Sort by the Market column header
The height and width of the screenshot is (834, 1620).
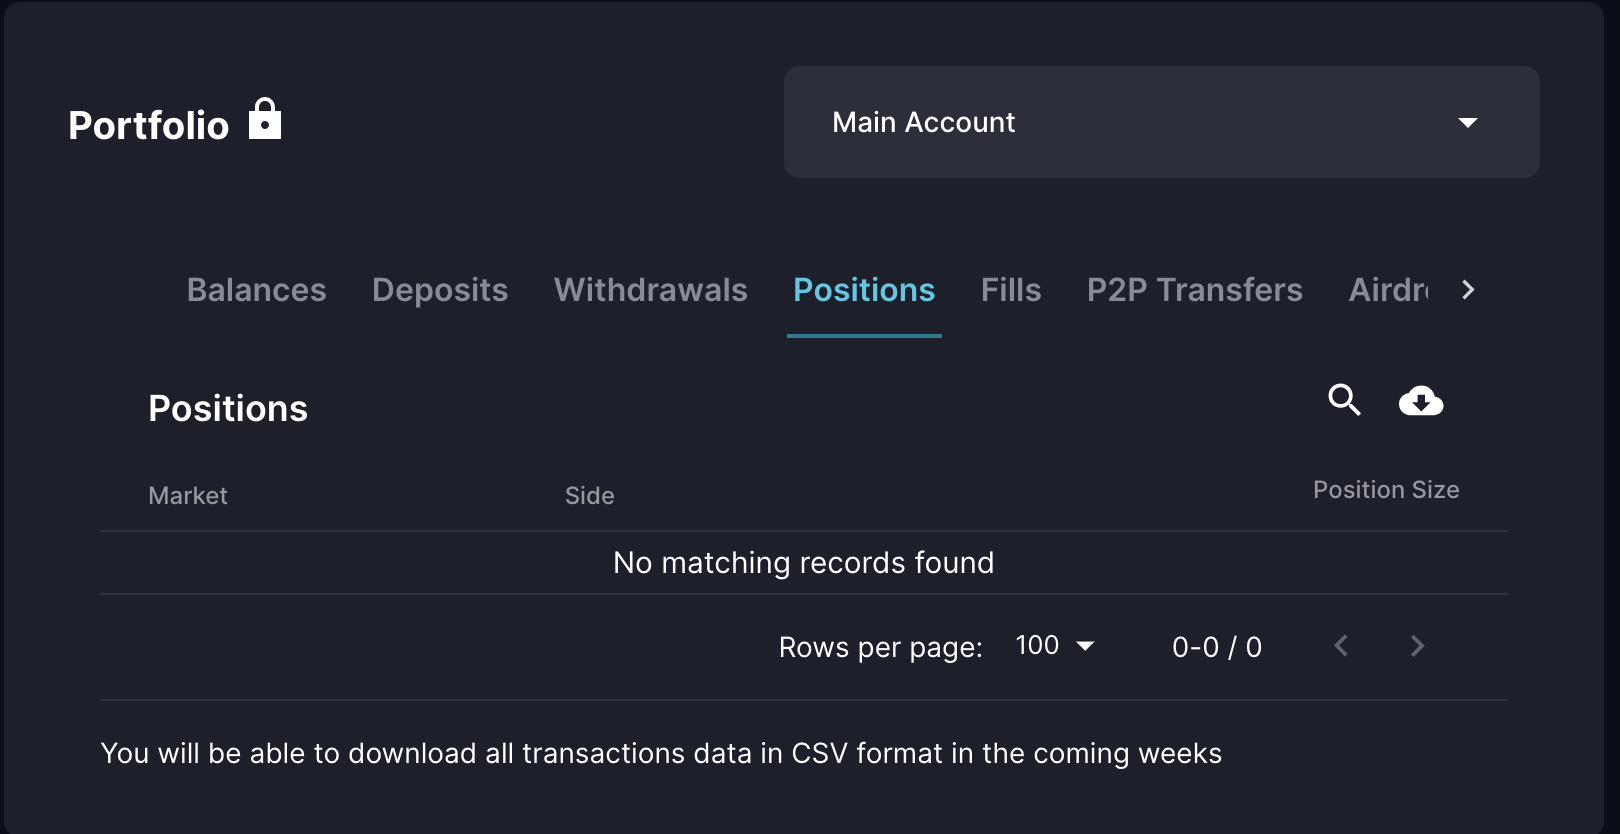[188, 496]
